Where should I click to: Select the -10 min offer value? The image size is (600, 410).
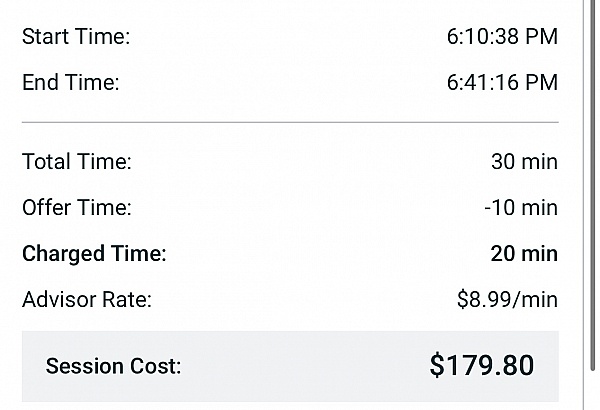click(521, 207)
